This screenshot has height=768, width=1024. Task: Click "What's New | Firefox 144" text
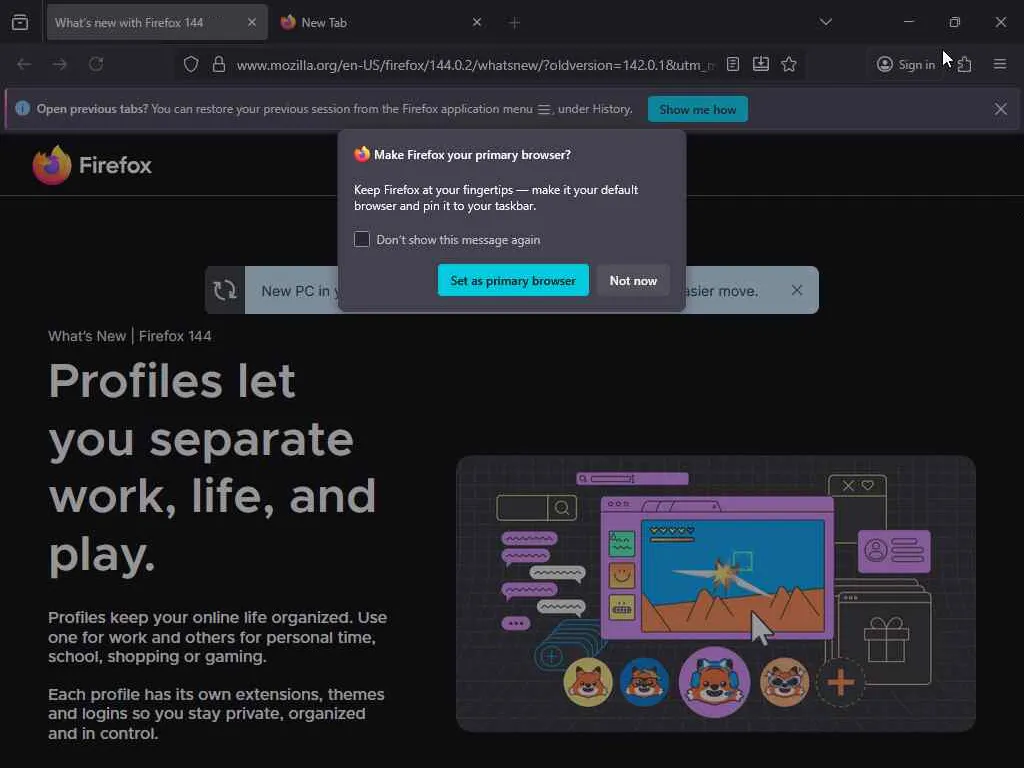(129, 336)
